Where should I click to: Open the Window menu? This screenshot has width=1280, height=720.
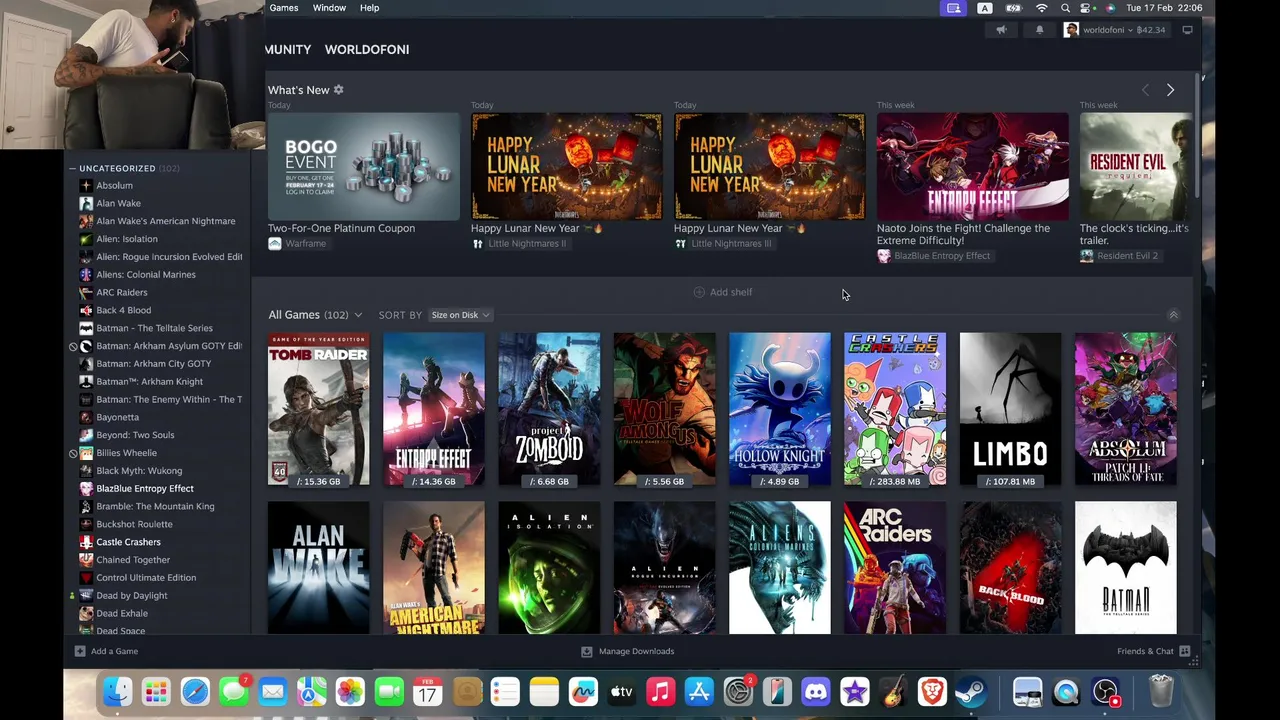(329, 8)
